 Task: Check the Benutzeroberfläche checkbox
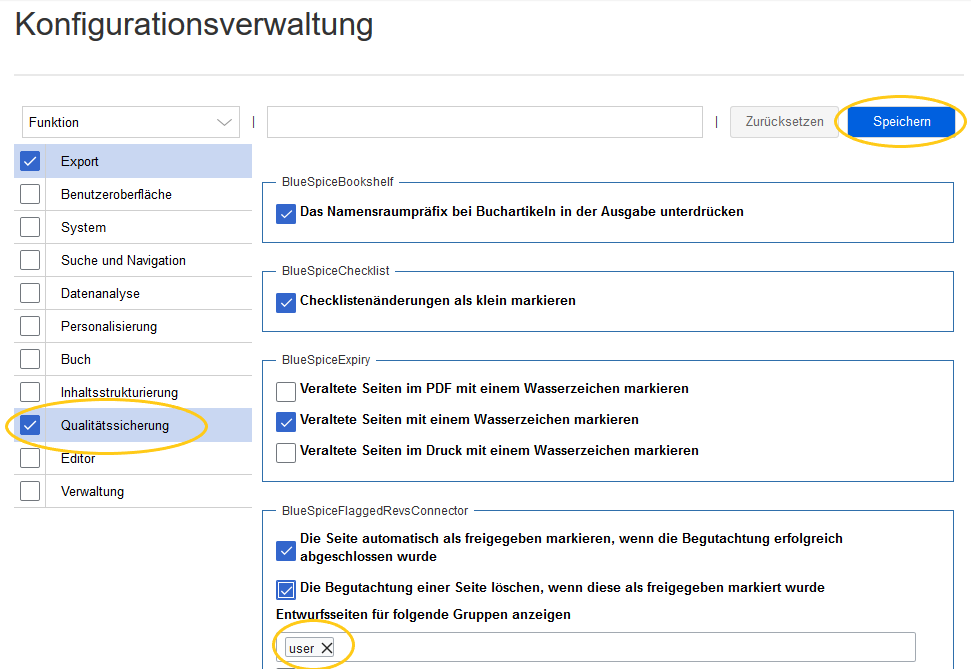(30, 194)
